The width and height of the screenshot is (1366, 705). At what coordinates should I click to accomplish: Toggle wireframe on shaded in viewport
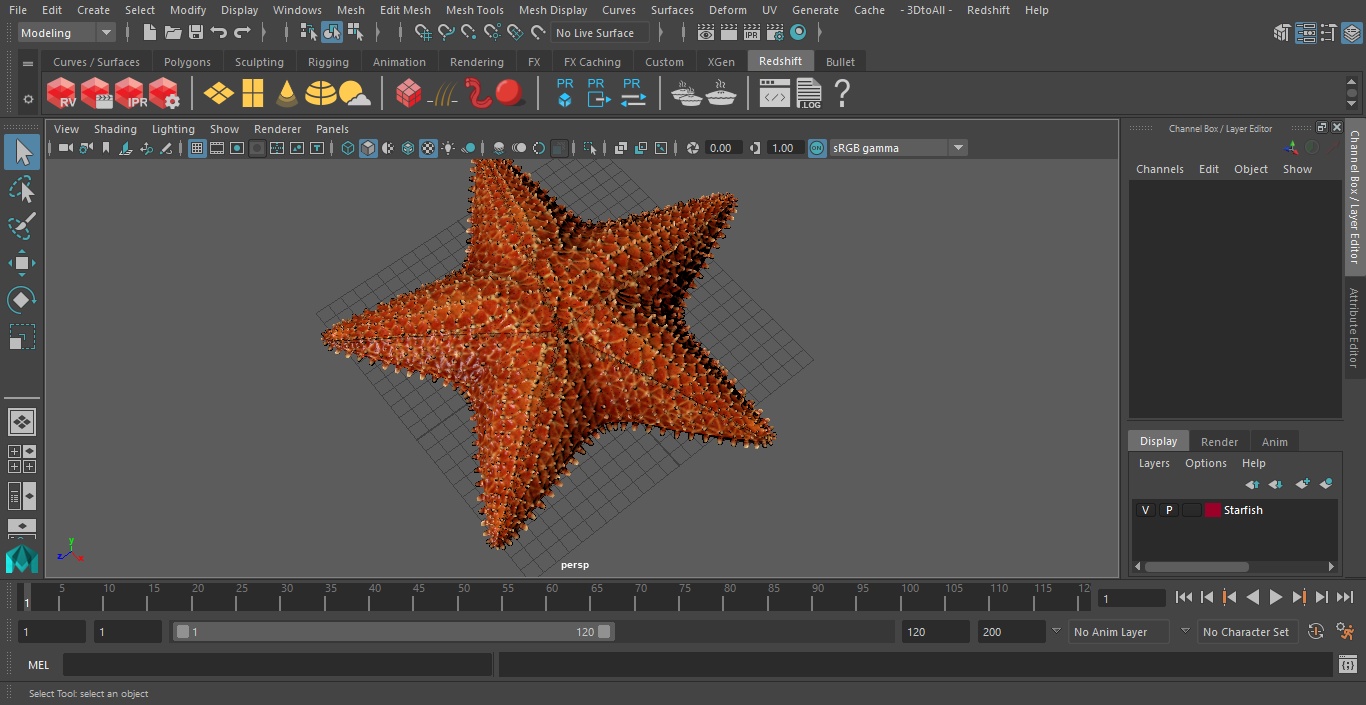pyautogui.click(x=408, y=148)
